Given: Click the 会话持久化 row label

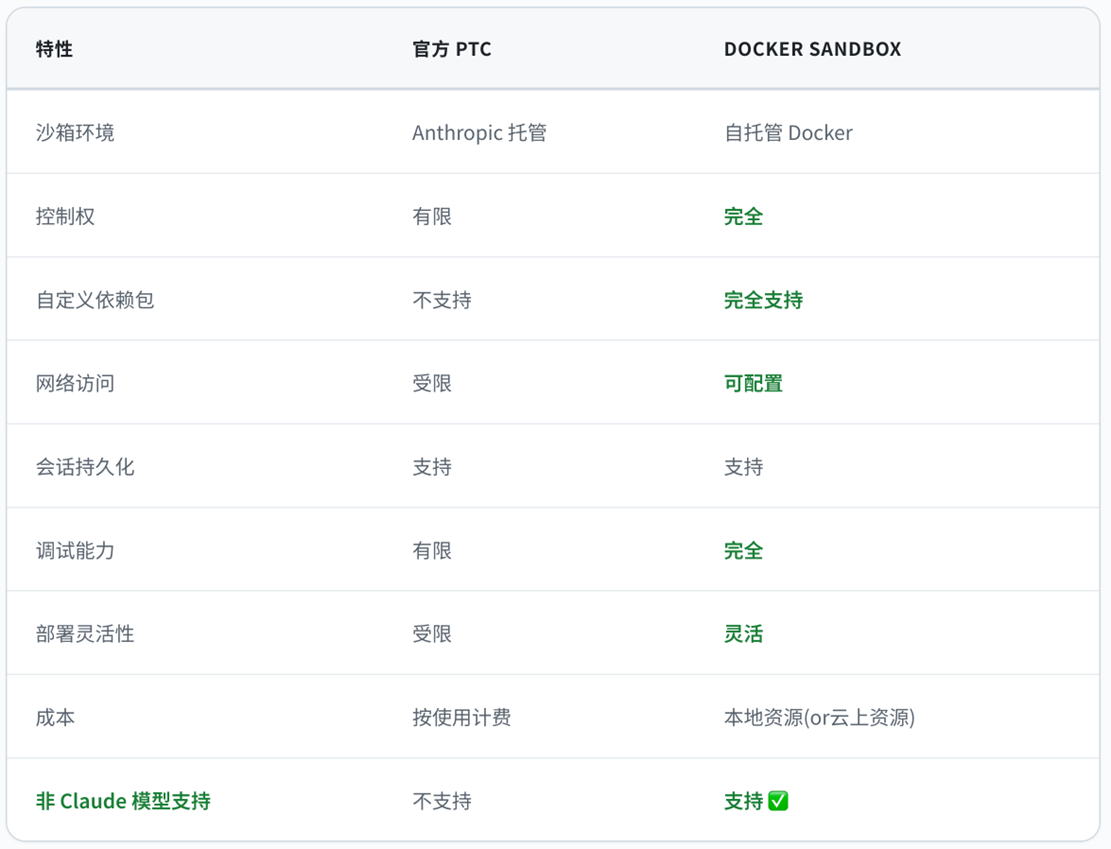Looking at the screenshot, I should point(85,467).
